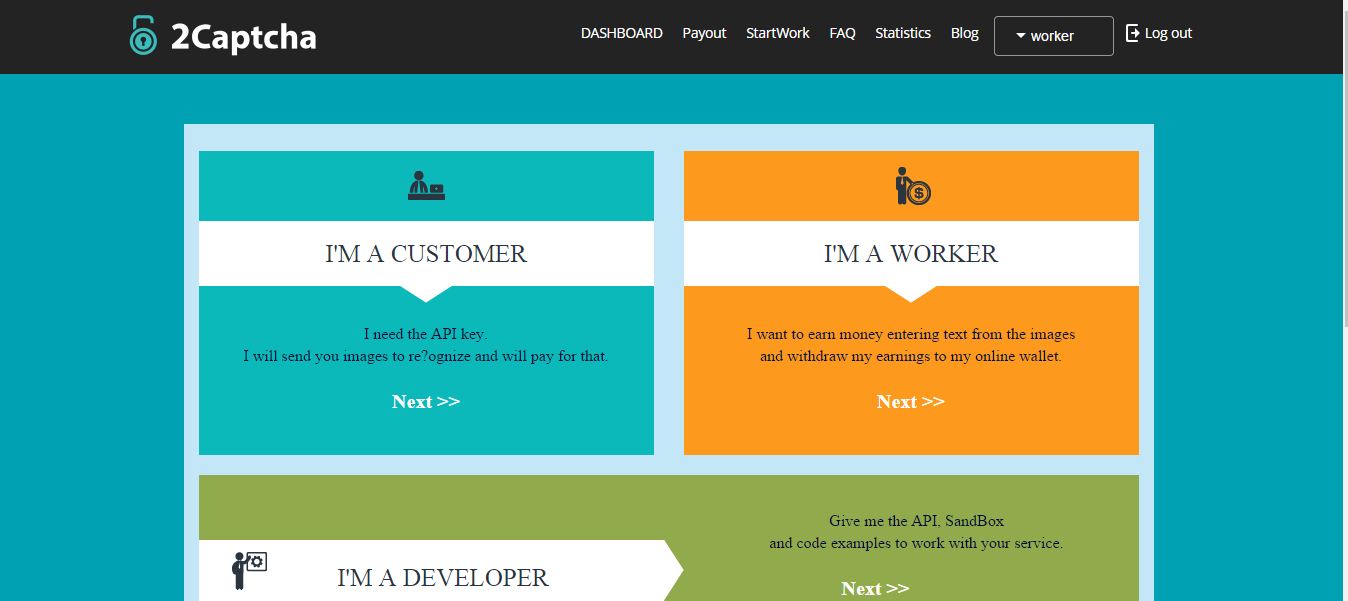The height and width of the screenshot is (601, 1348).
Task: Open the worker account dropdown
Action: coord(1053,36)
